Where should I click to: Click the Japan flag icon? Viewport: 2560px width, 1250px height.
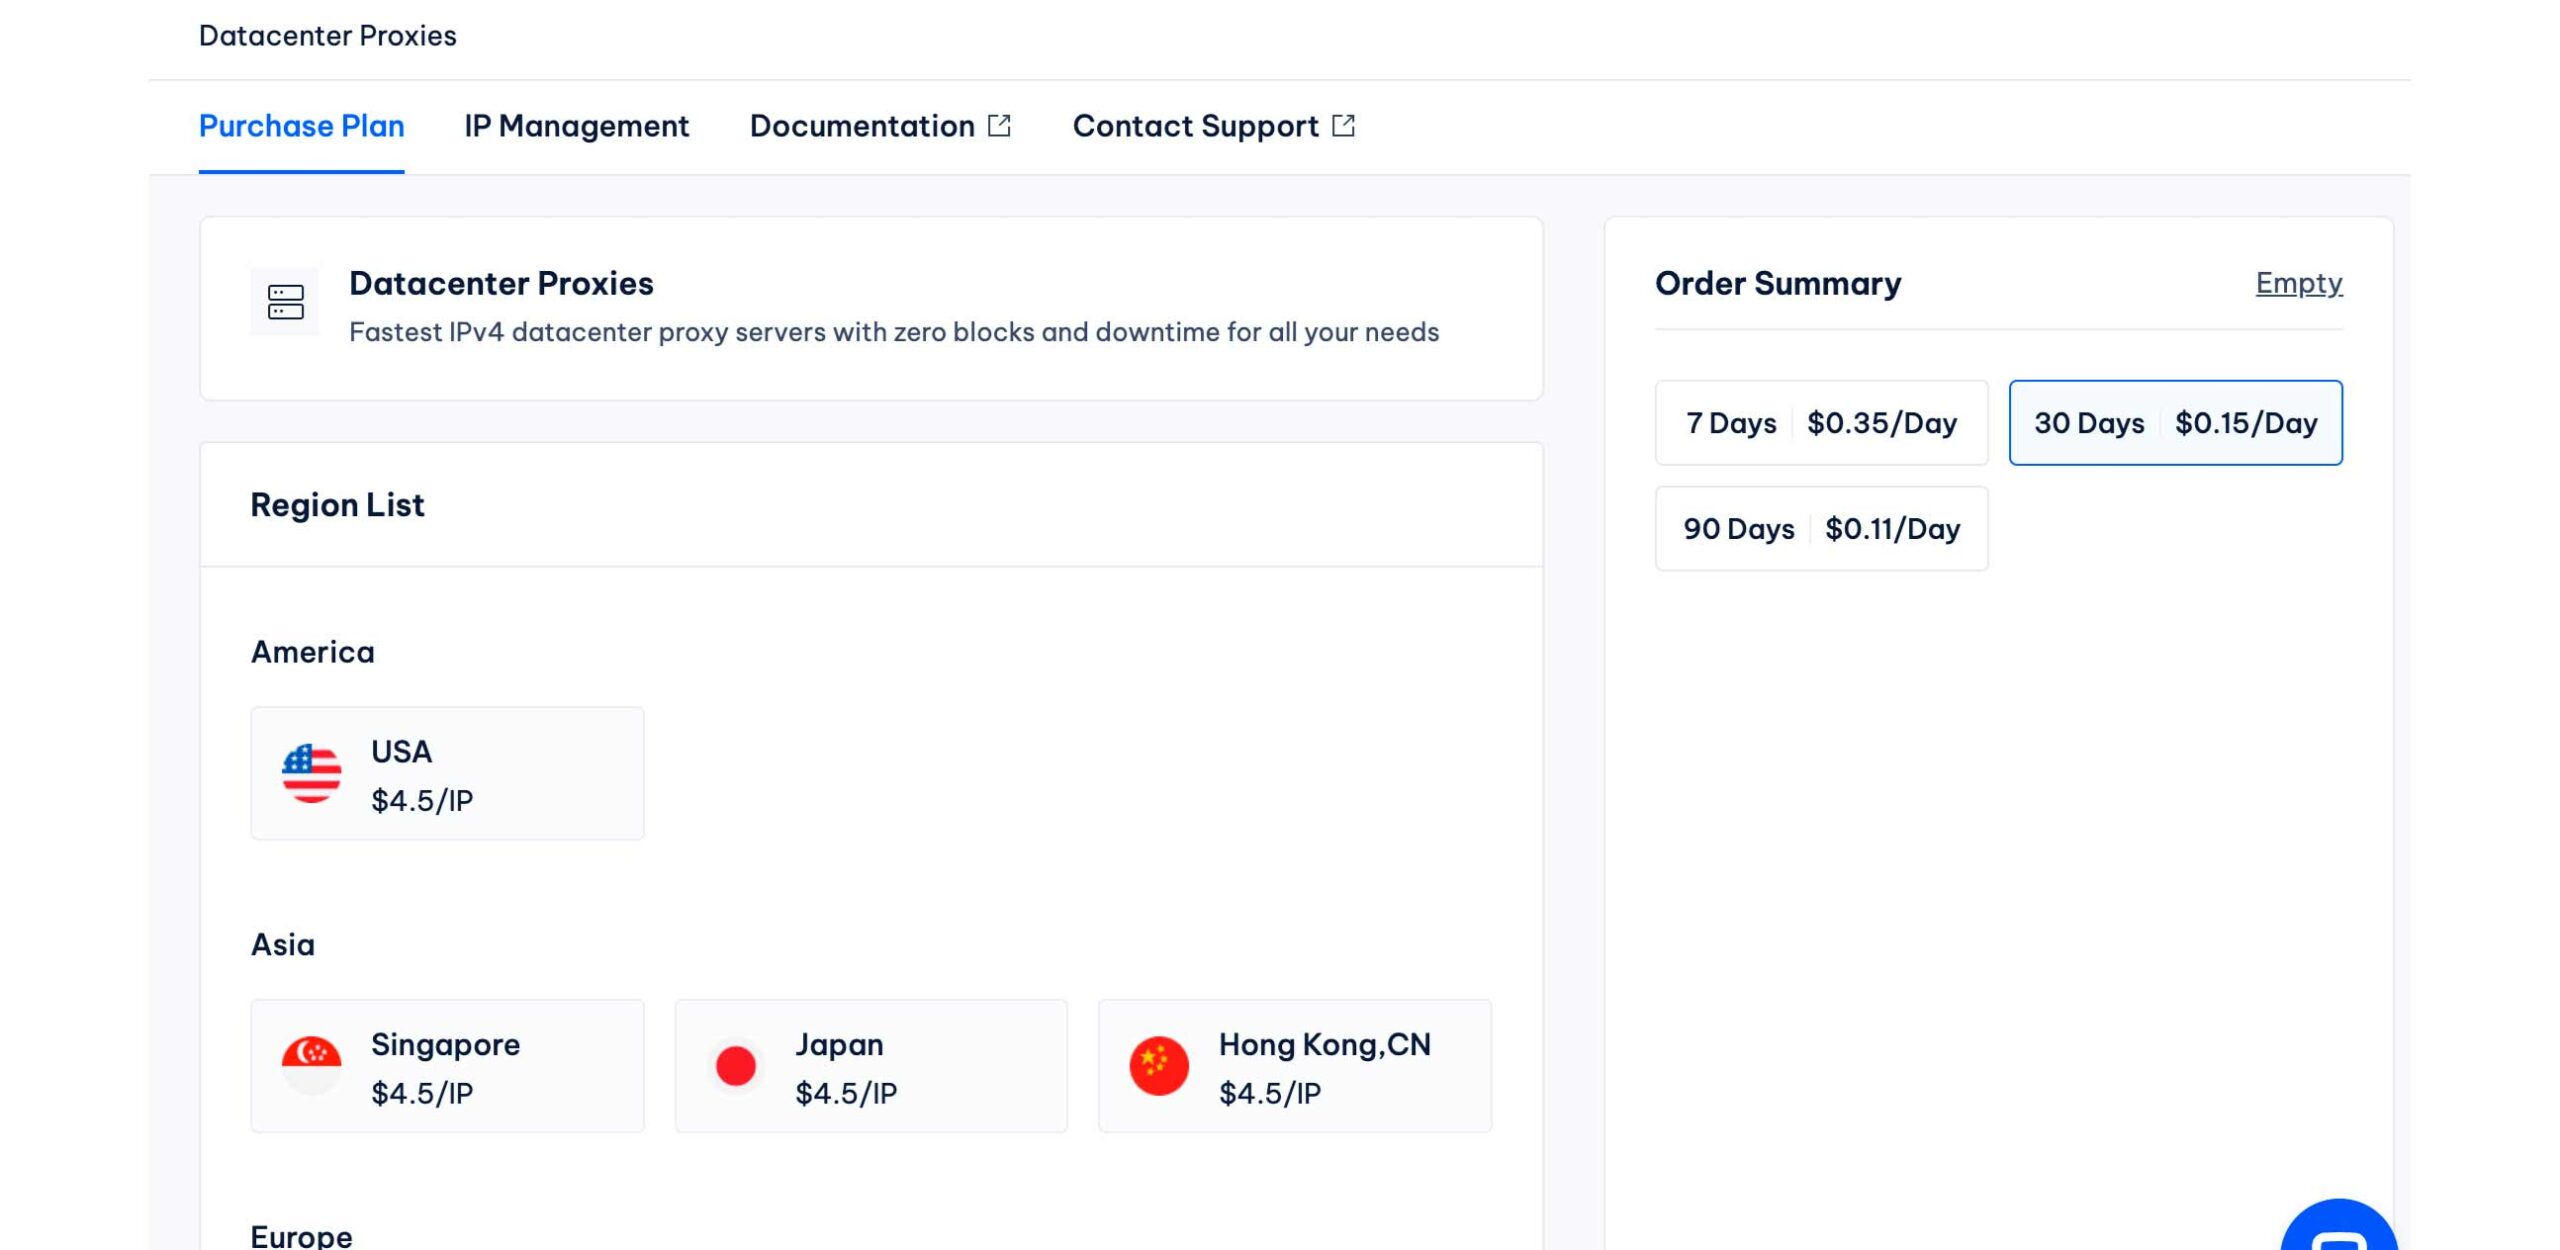[x=735, y=1065]
